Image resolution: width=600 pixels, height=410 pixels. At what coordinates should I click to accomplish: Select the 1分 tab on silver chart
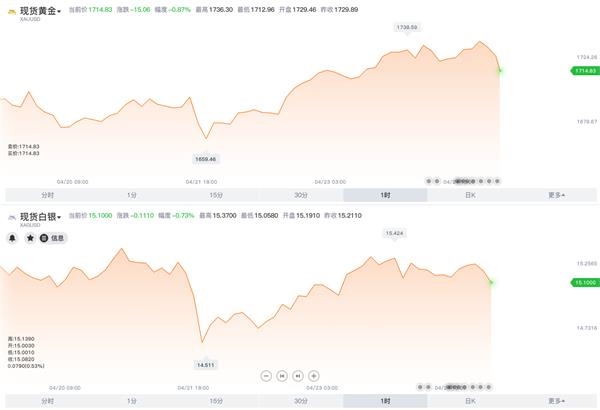132,401
